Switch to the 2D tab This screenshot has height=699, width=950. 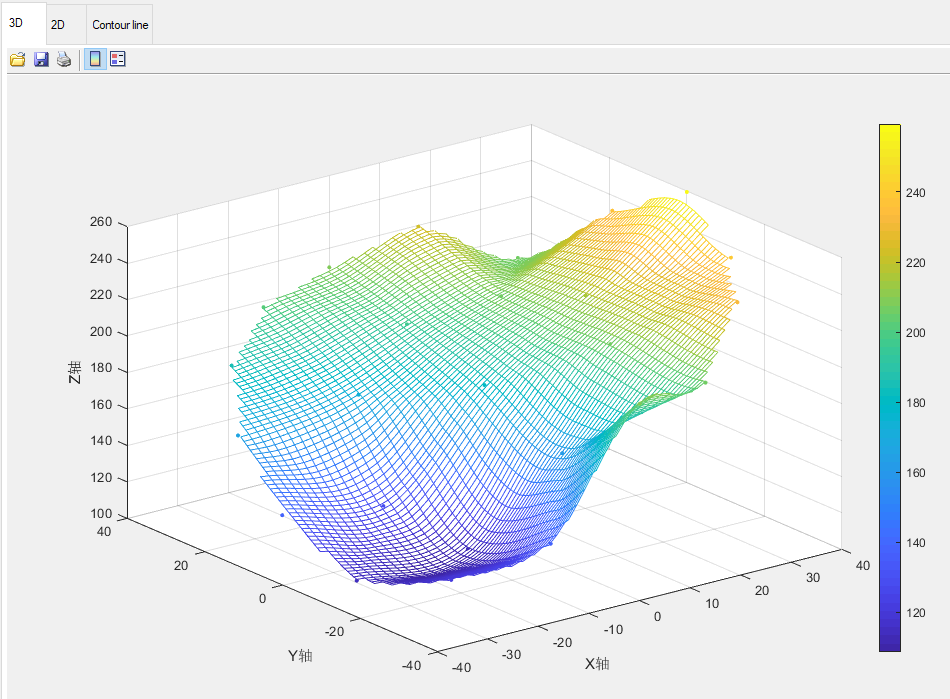click(66, 24)
